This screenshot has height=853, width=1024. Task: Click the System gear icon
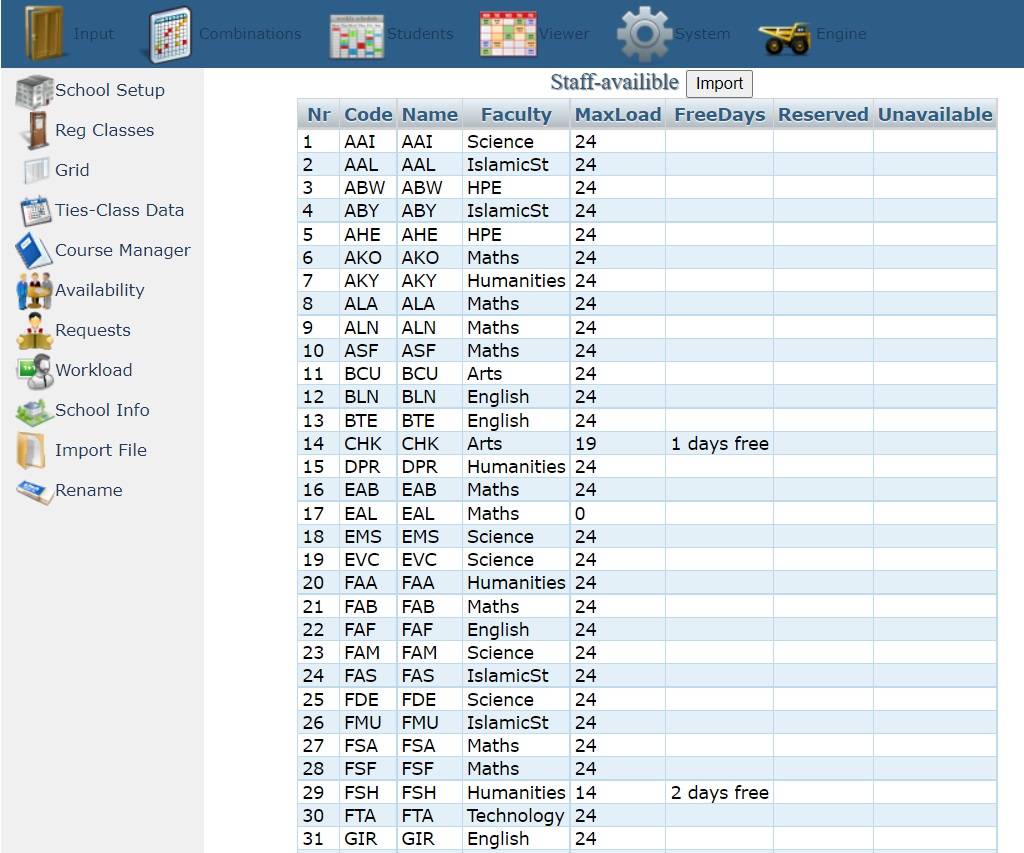tap(644, 33)
